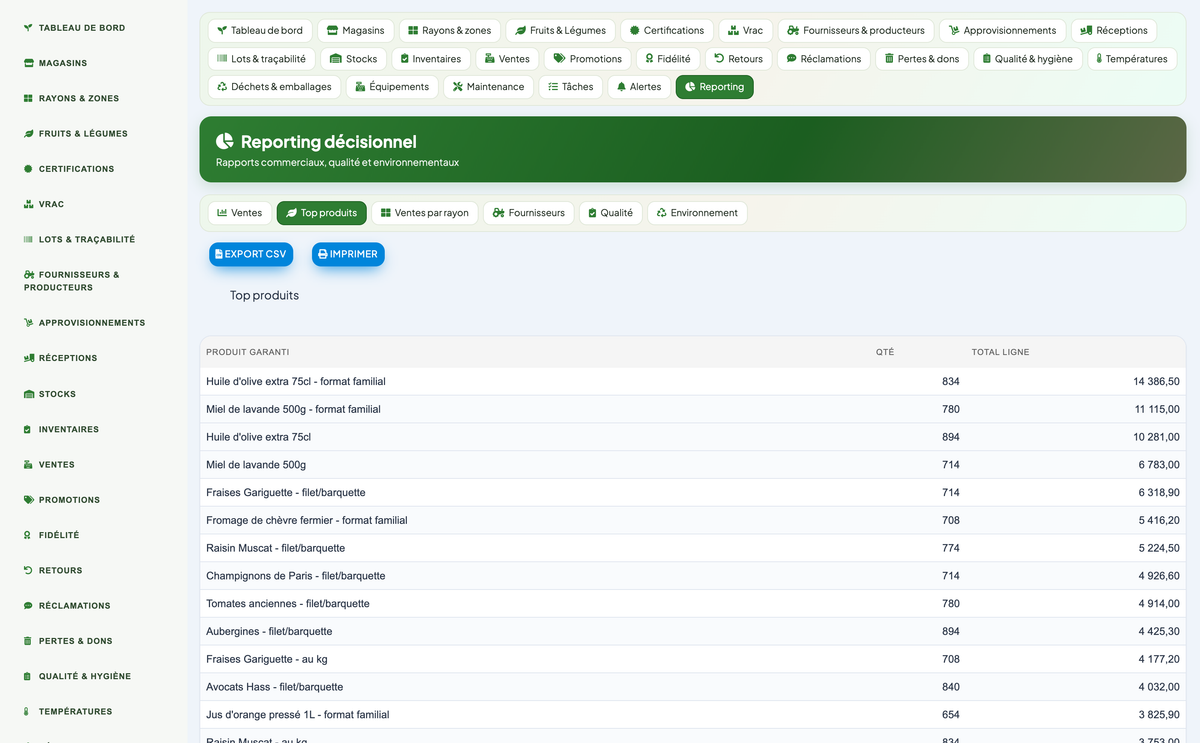This screenshot has height=743, width=1200.
Task: Open Fruits & Légumes top chip
Action: pyautogui.click(x=560, y=31)
